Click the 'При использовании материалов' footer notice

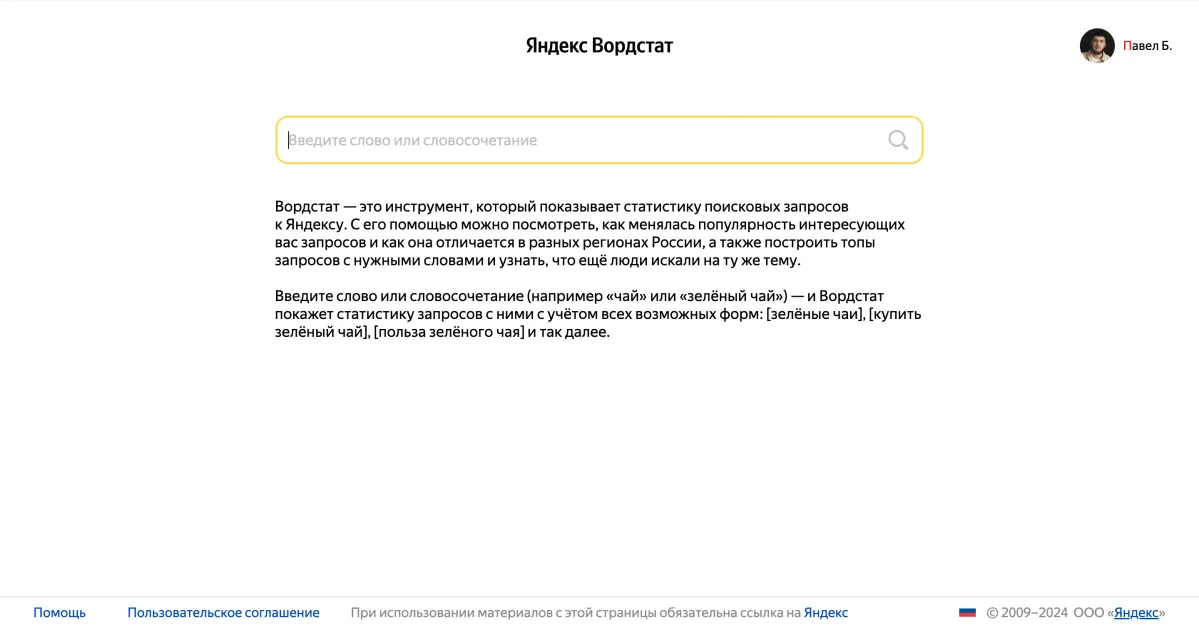(x=575, y=613)
